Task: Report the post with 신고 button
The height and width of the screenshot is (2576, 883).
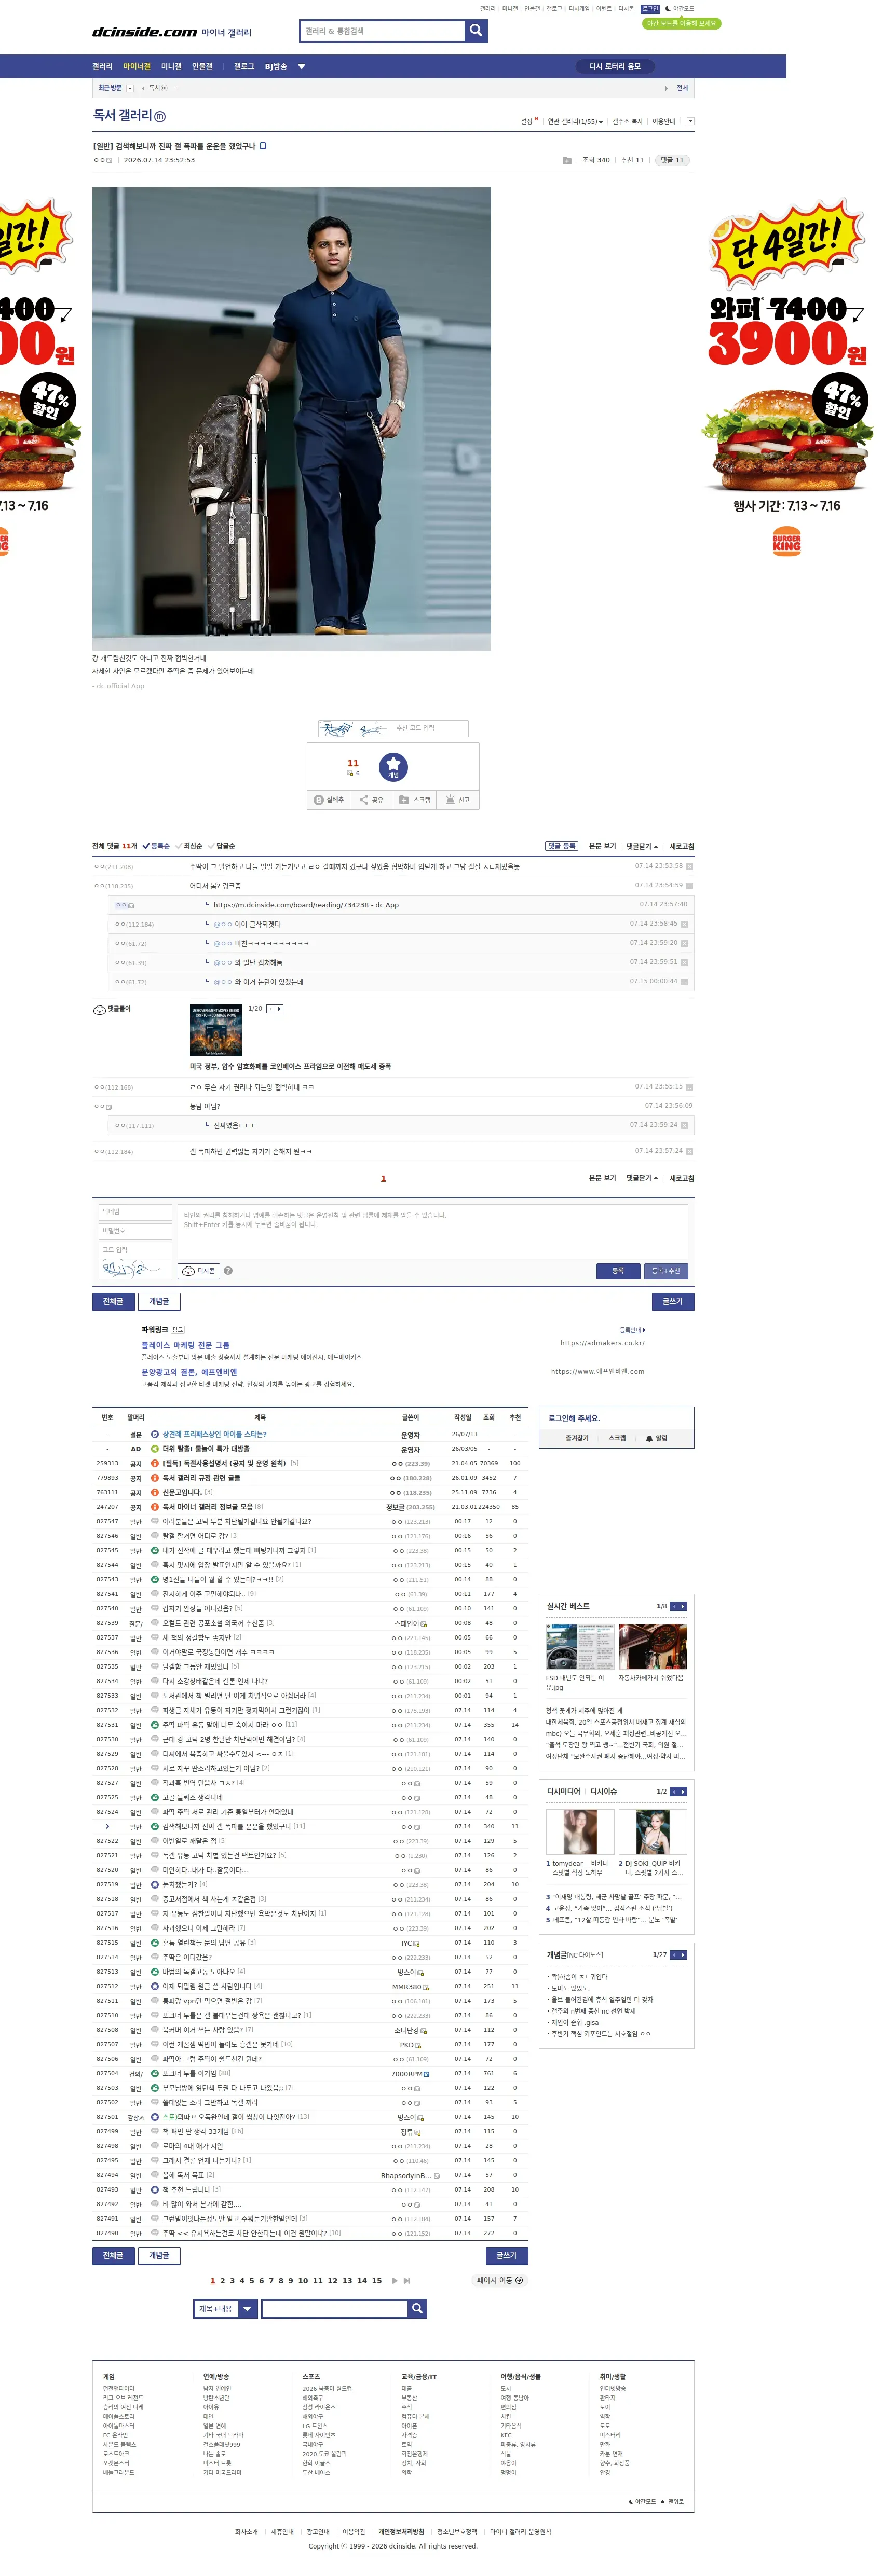Action: (458, 800)
